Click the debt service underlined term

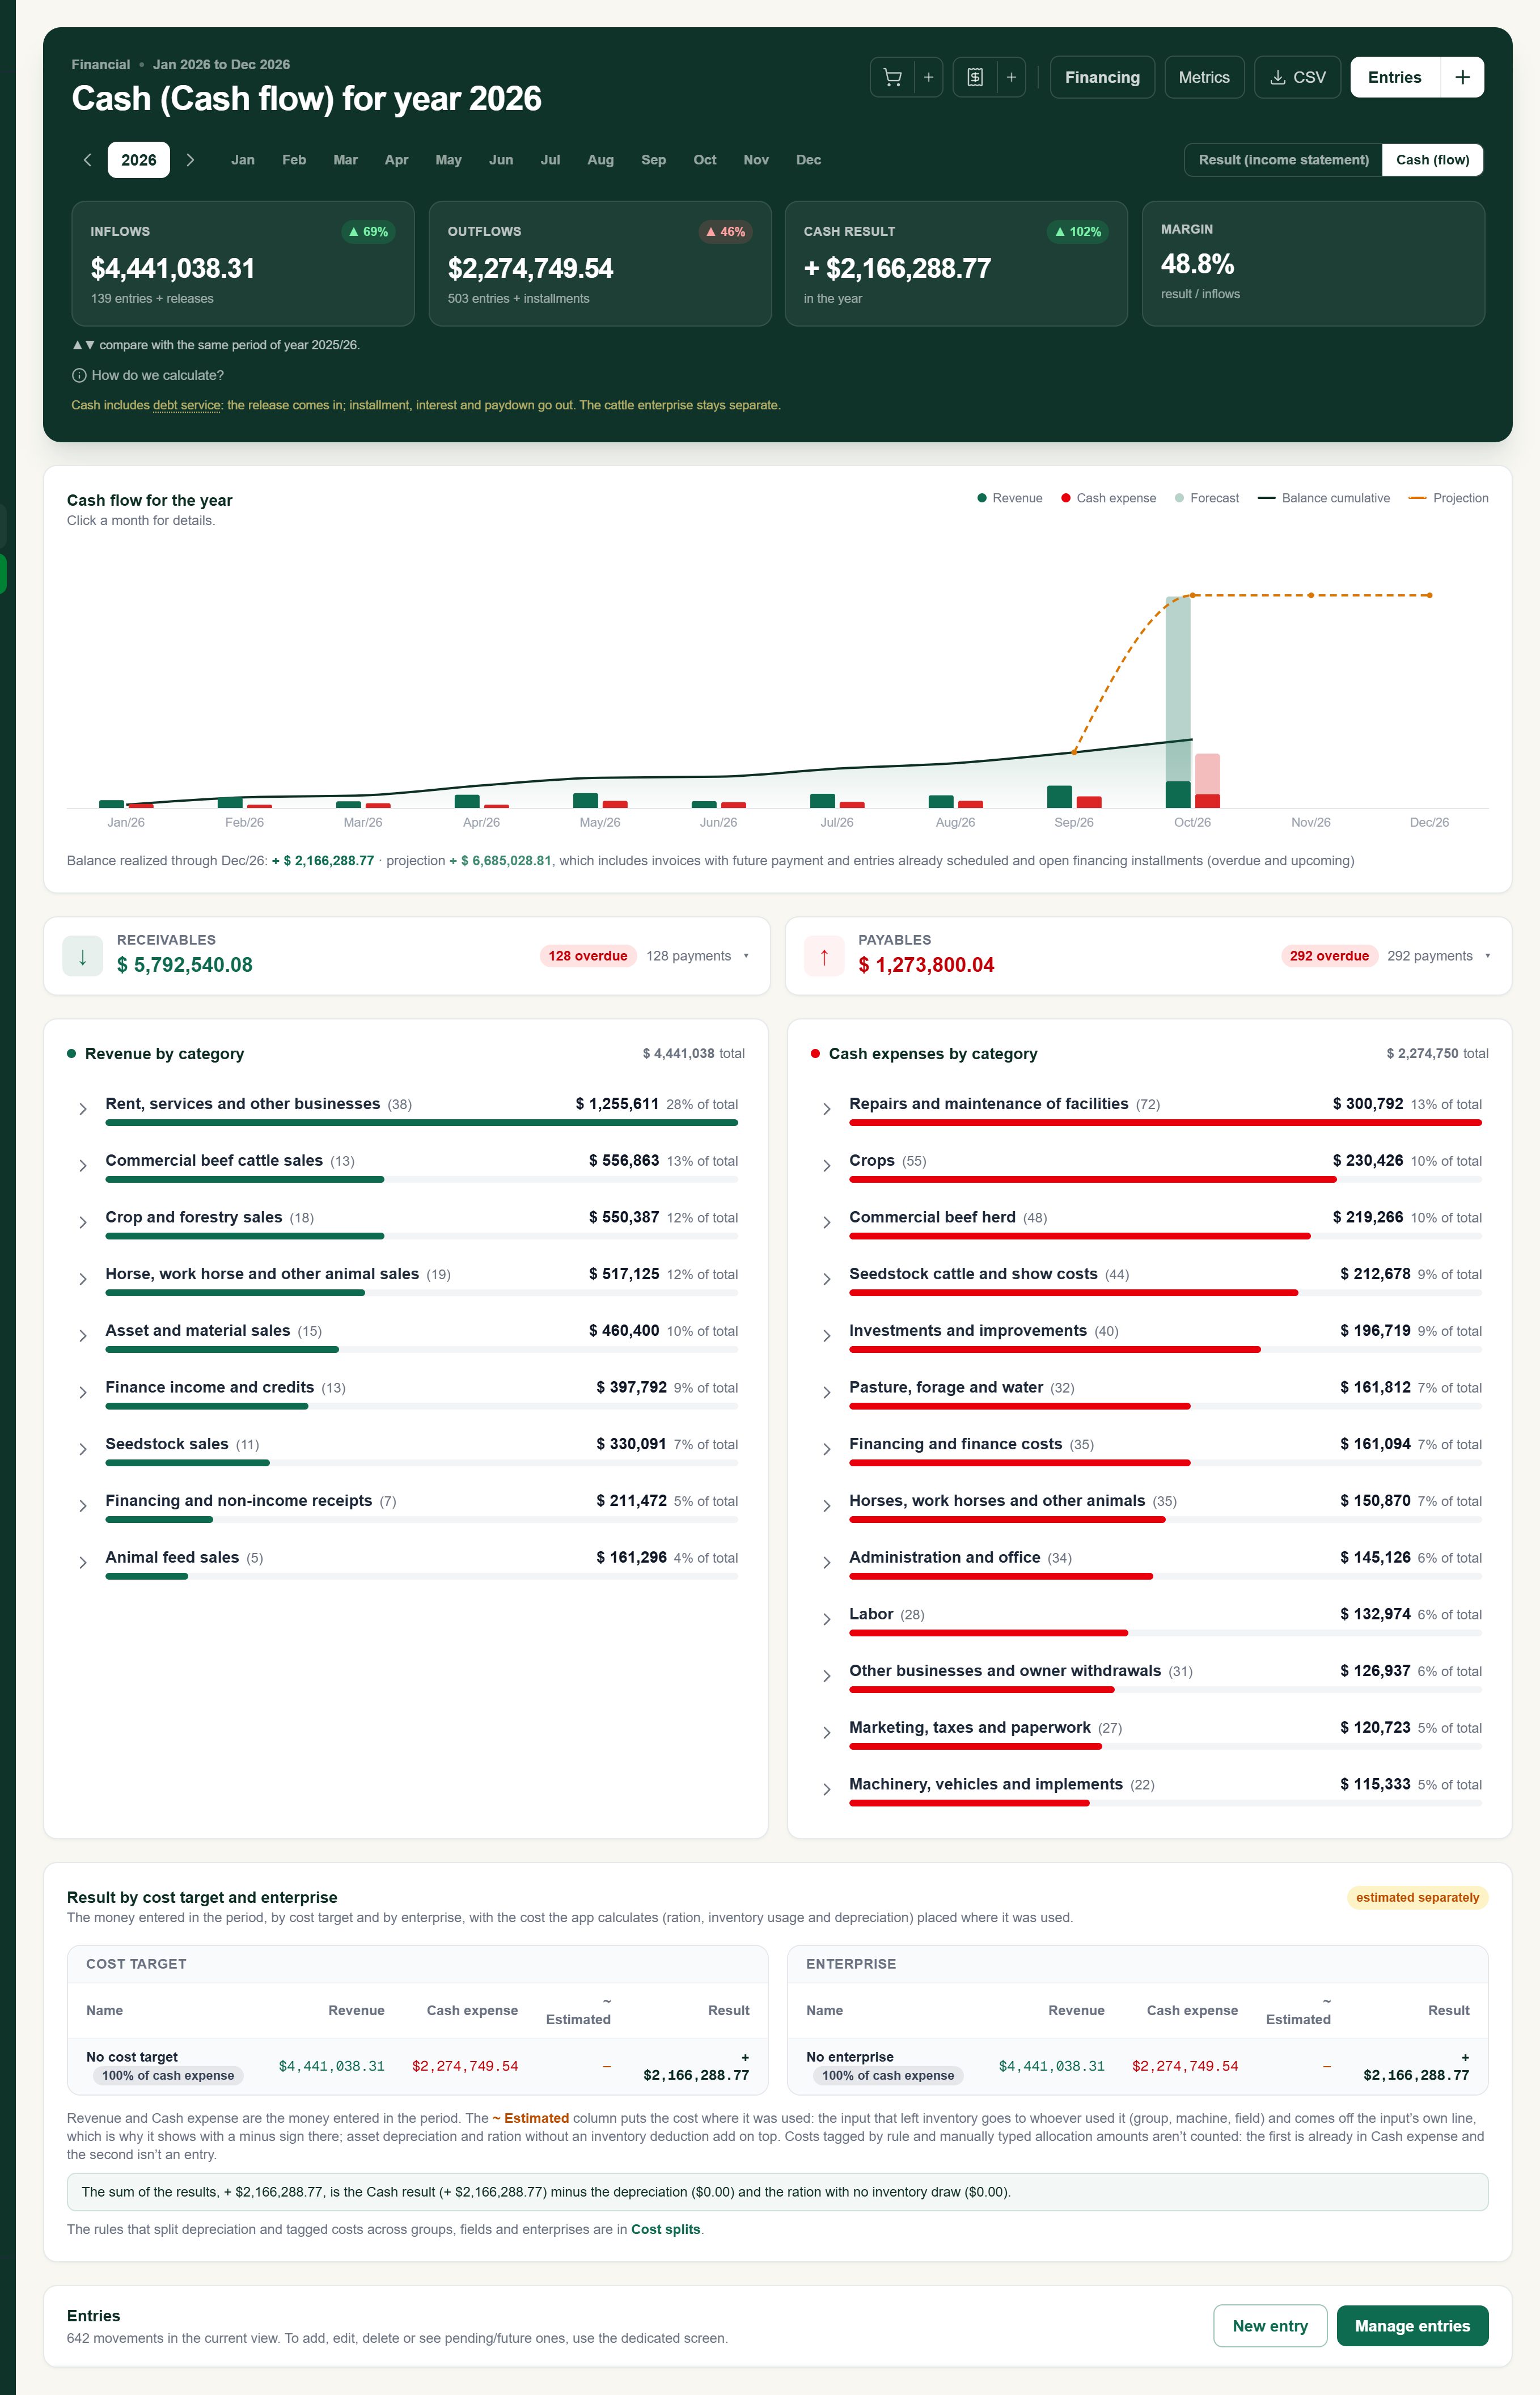[187, 405]
